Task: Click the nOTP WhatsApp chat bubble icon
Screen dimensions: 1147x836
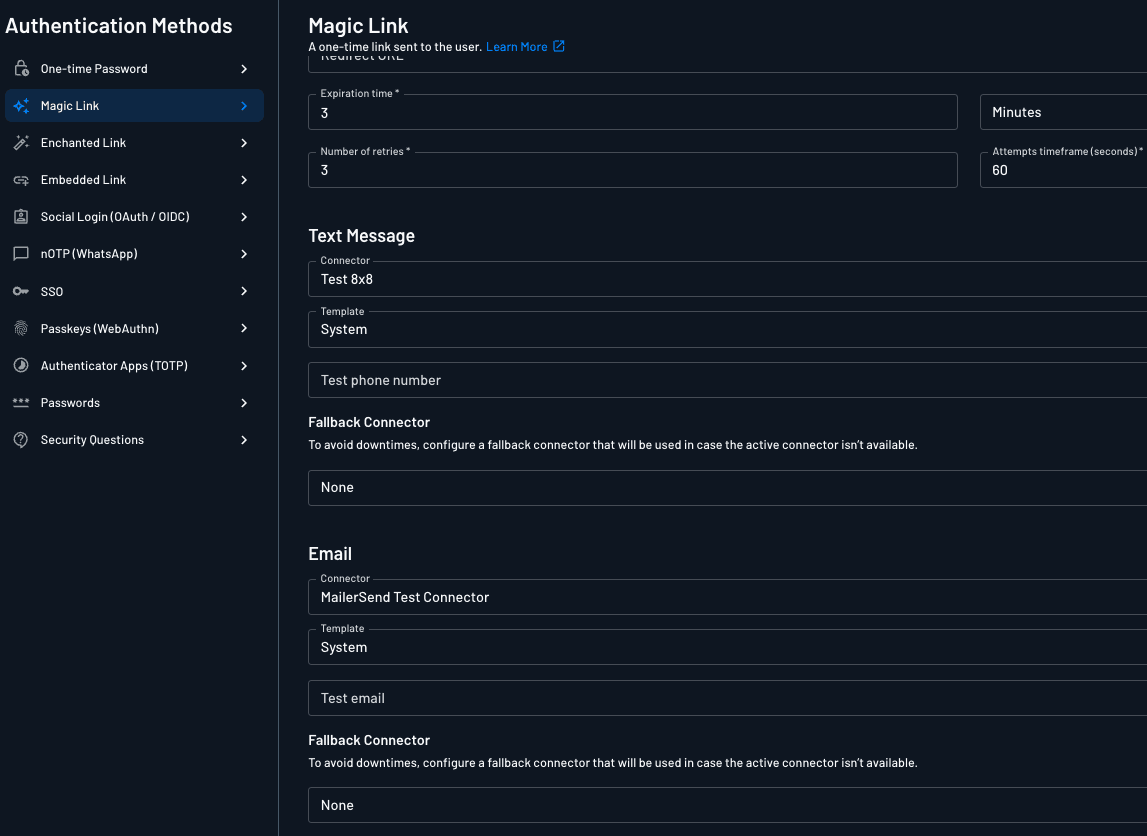Action: (21, 254)
